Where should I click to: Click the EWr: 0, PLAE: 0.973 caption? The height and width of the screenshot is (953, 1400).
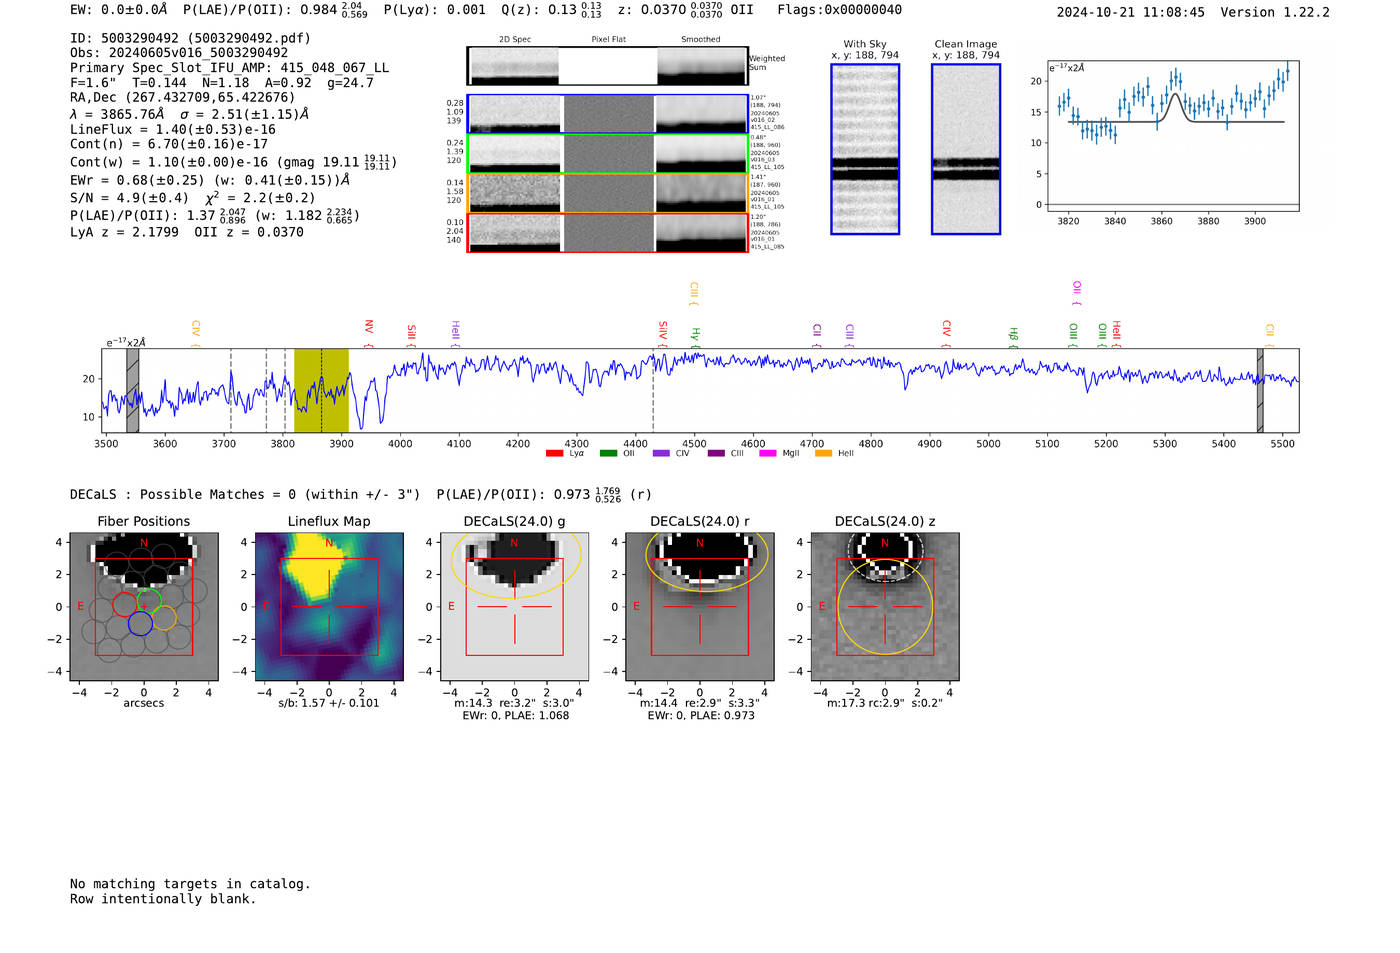[x=701, y=716]
